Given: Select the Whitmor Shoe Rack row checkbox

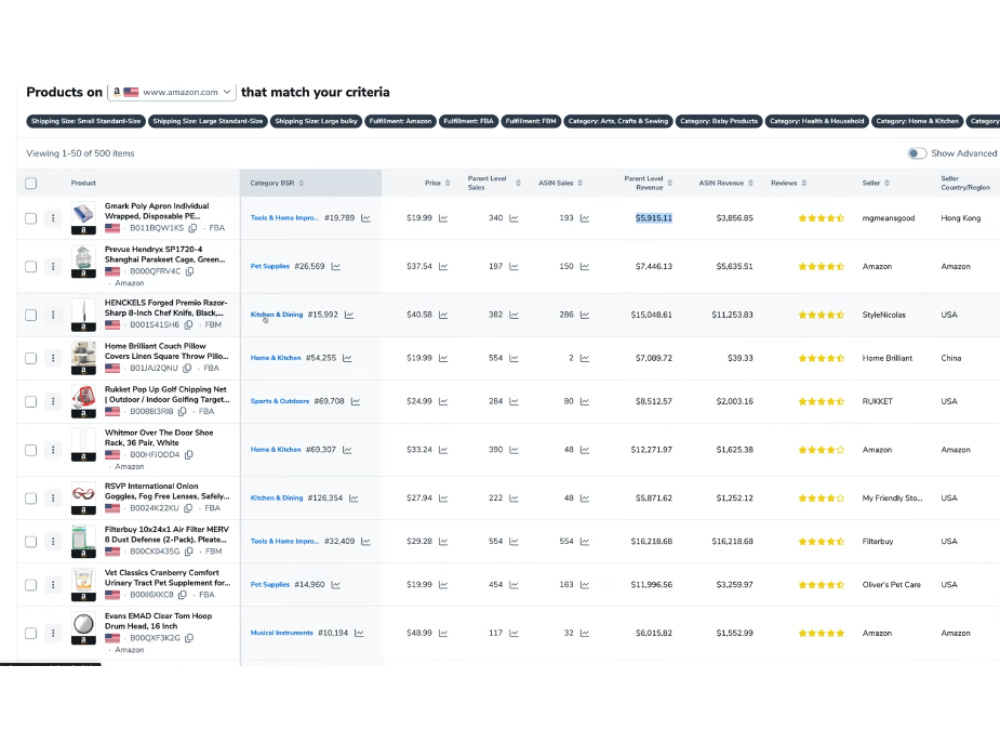Looking at the screenshot, I should (x=31, y=450).
